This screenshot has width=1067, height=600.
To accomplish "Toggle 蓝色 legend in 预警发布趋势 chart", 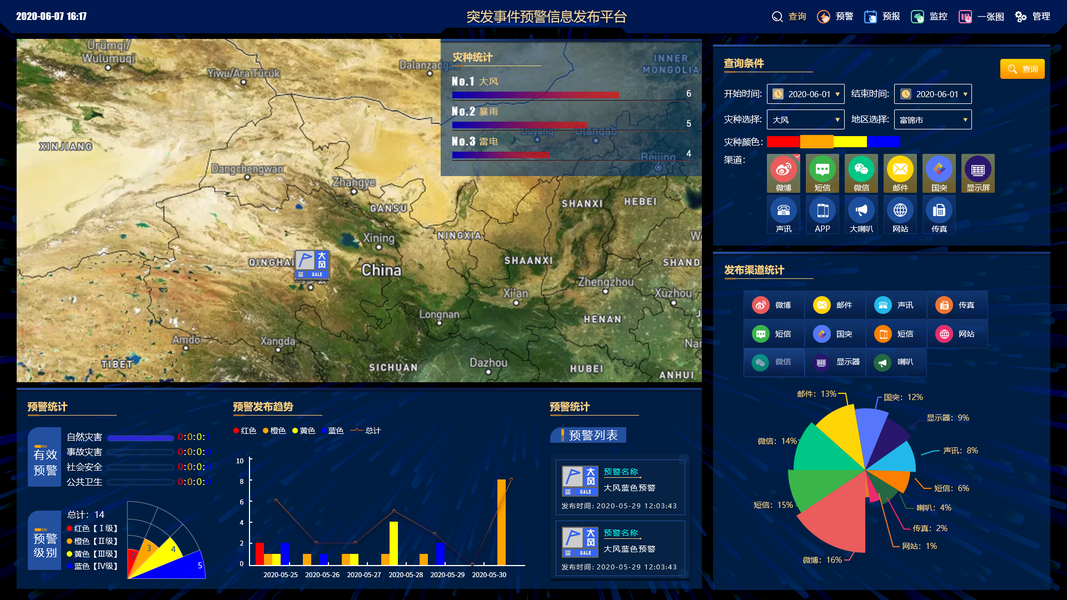I will tap(332, 431).
